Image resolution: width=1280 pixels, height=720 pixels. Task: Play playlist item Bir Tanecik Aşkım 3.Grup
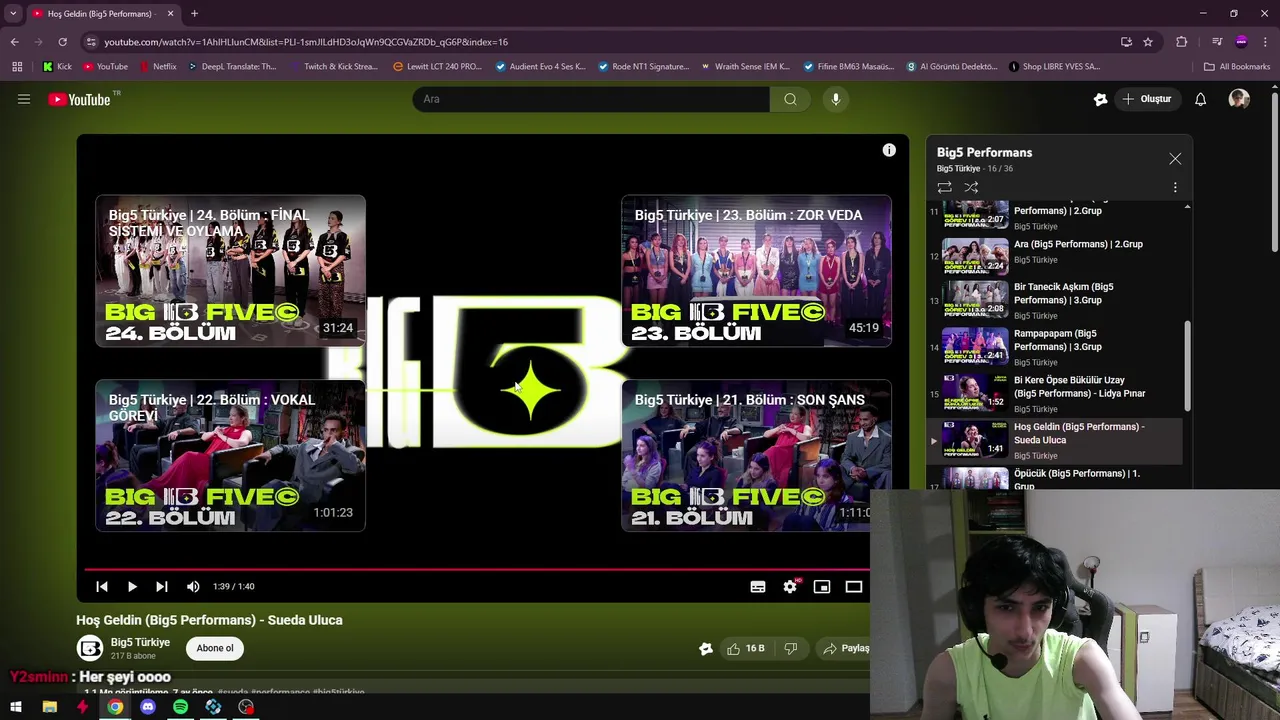1055,300
